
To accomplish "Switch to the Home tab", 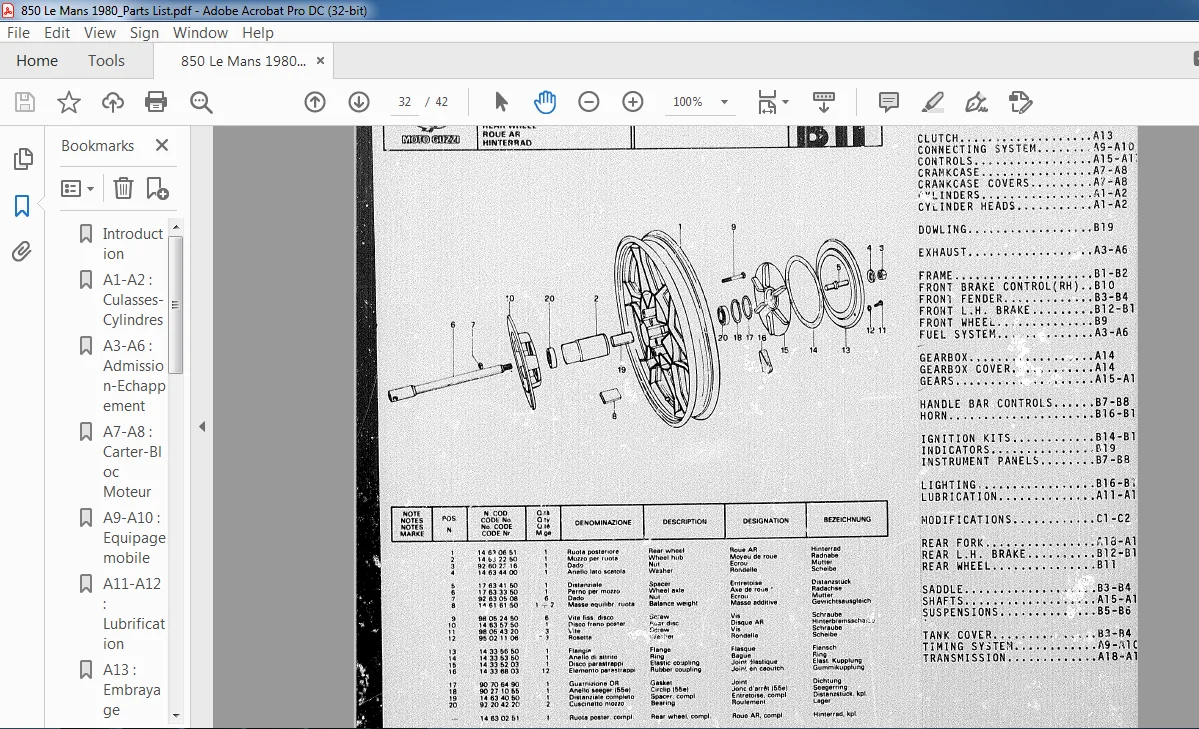I will pyautogui.click(x=37, y=60).
